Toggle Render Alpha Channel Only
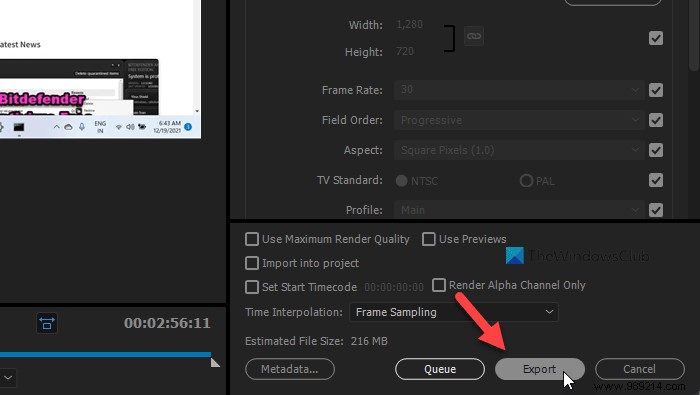The width and height of the screenshot is (700, 395). [x=439, y=285]
